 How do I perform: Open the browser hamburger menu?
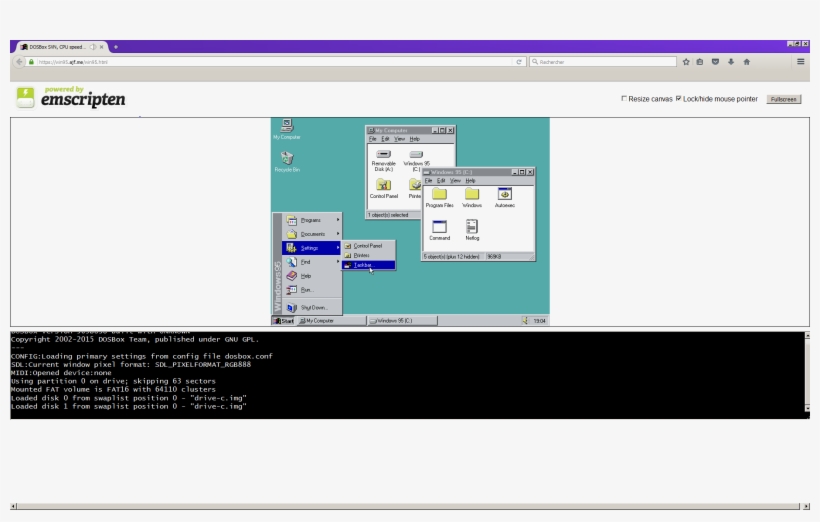coord(801,62)
